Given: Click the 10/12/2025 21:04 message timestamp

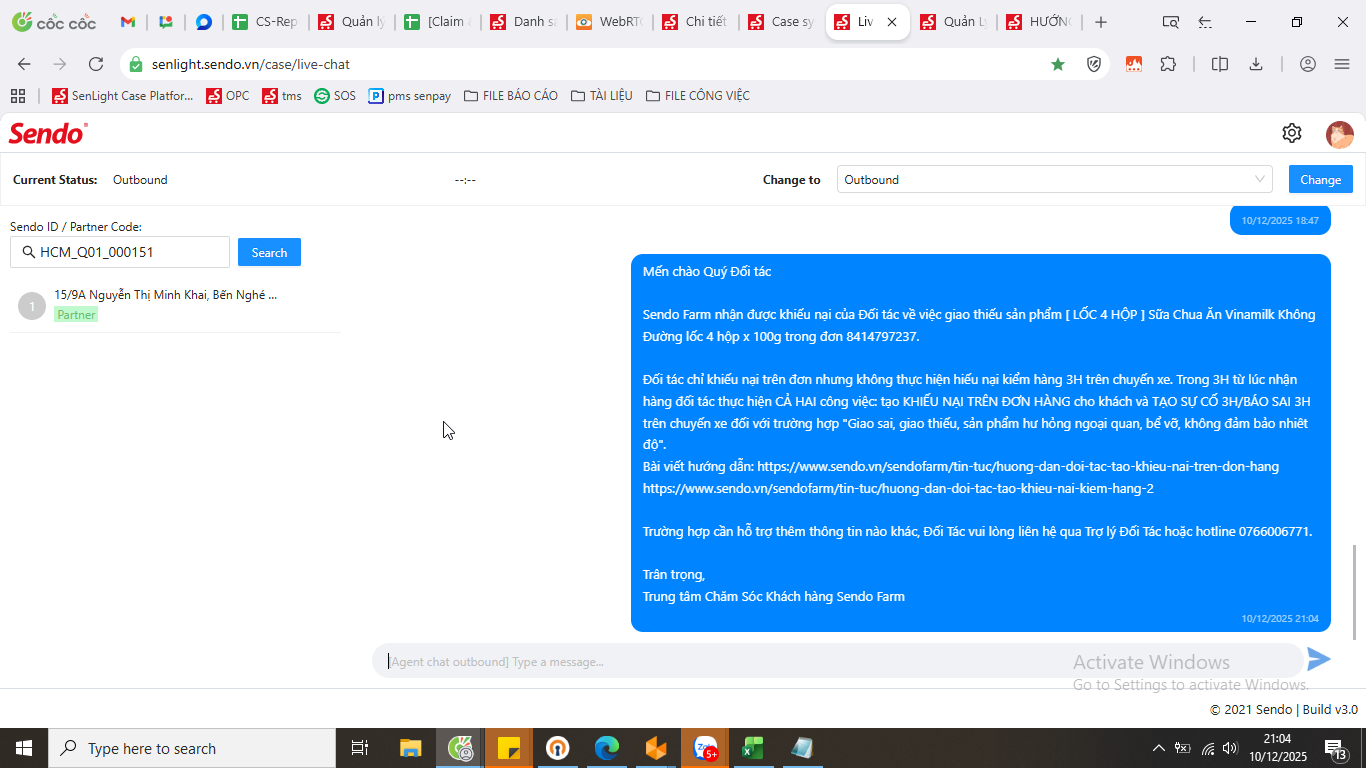Looking at the screenshot, I should (x=1280, y=619).
